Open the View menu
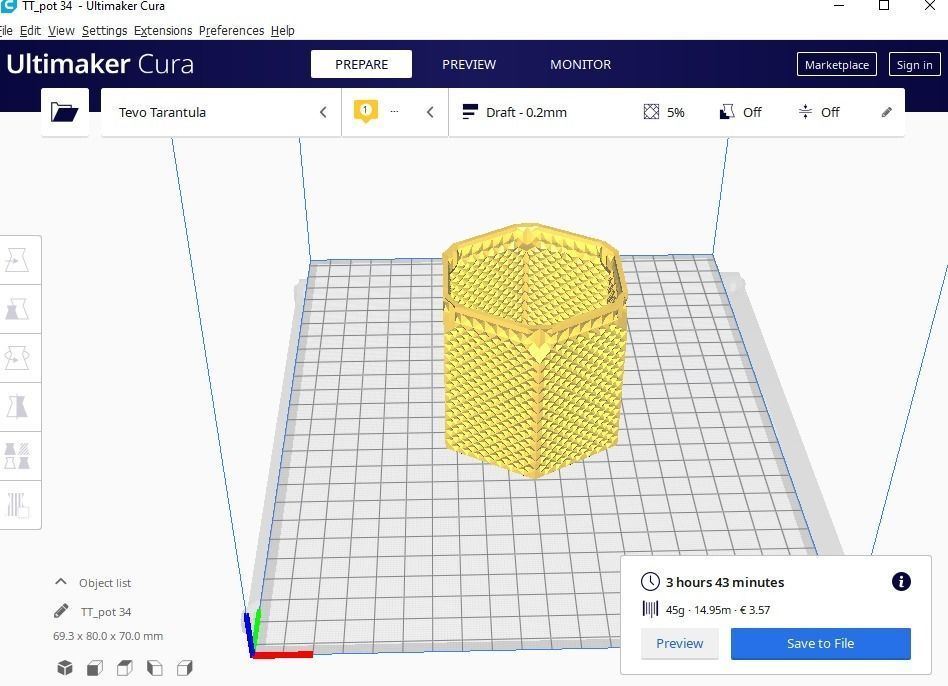The image size is (948, 686). 61,30
